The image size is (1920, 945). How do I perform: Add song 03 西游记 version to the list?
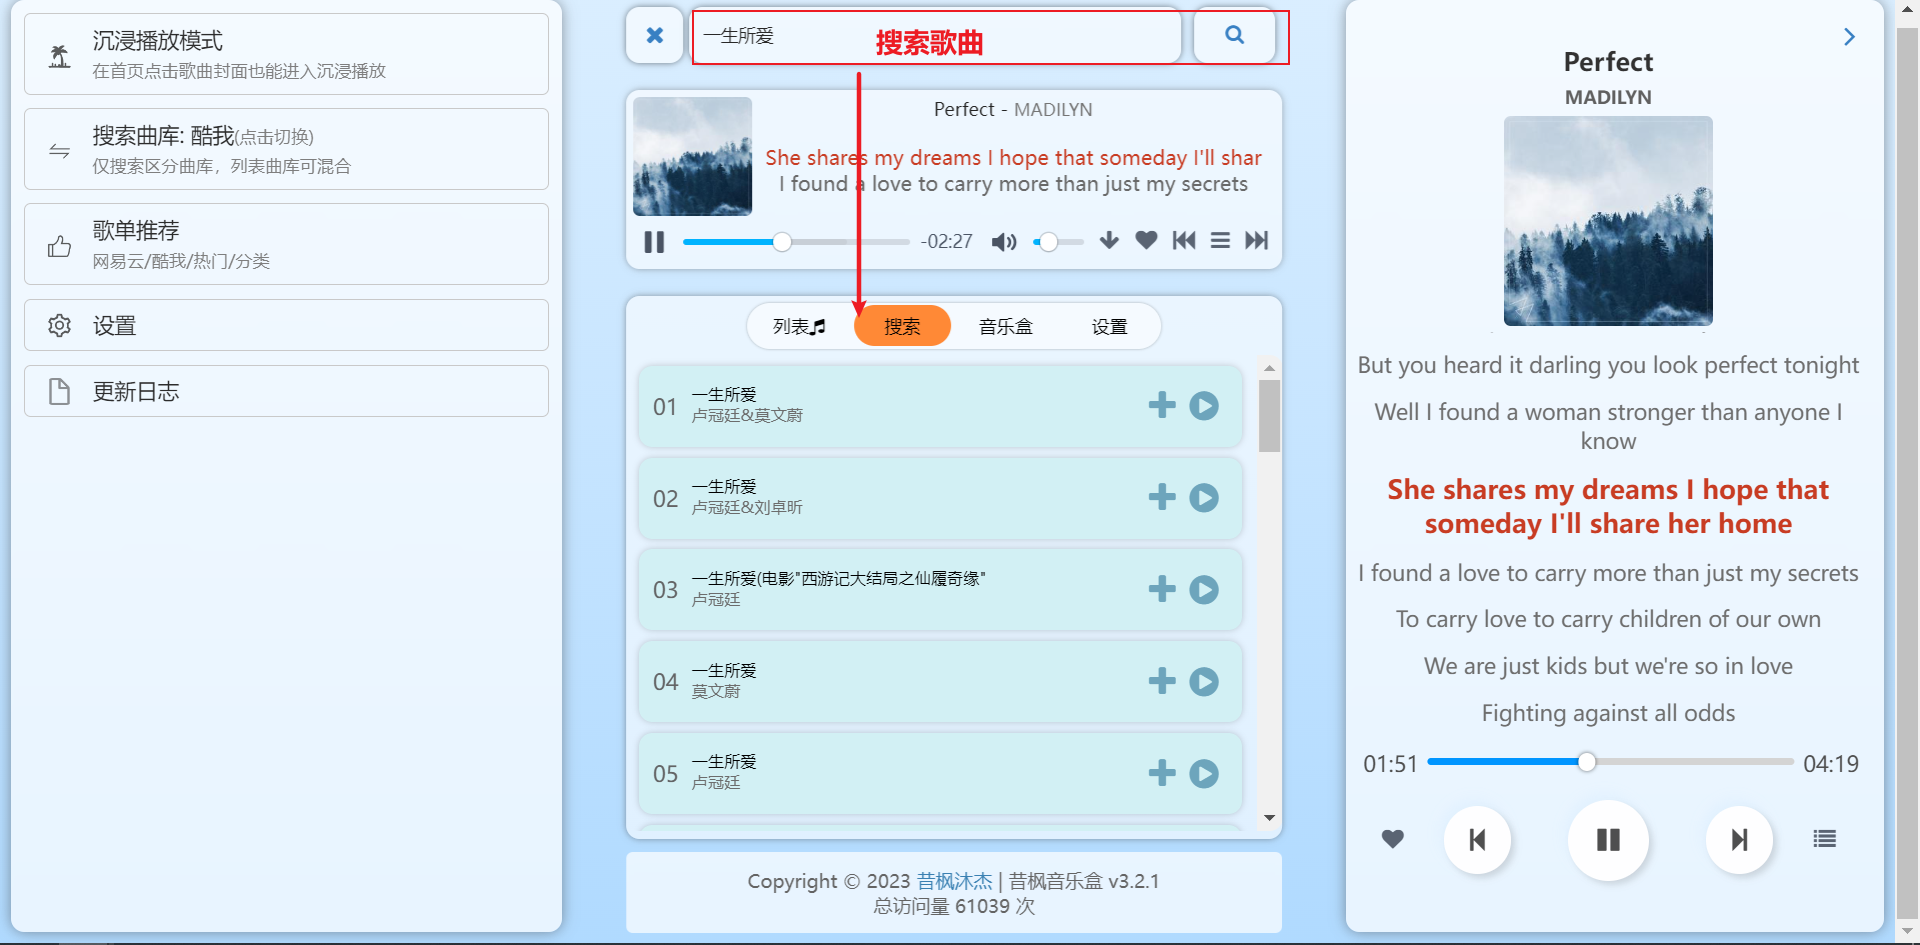pos(1162,589)
